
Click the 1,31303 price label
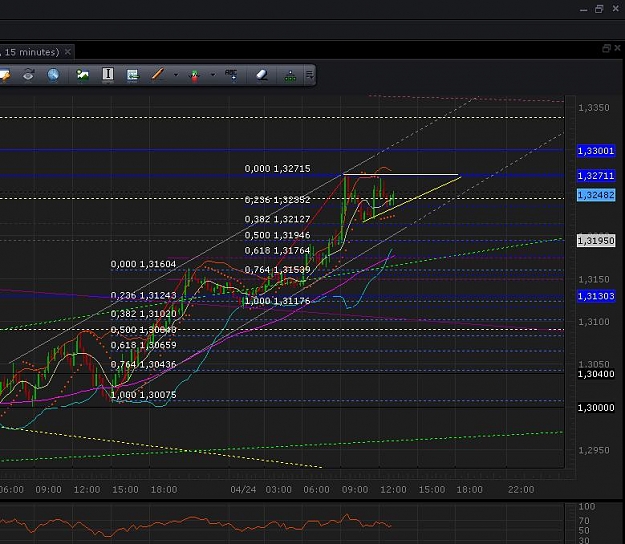click(x=596, y=296)
